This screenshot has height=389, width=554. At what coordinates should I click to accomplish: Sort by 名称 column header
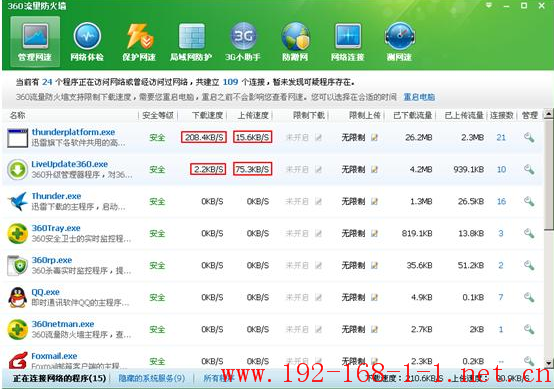click(18, 115)
